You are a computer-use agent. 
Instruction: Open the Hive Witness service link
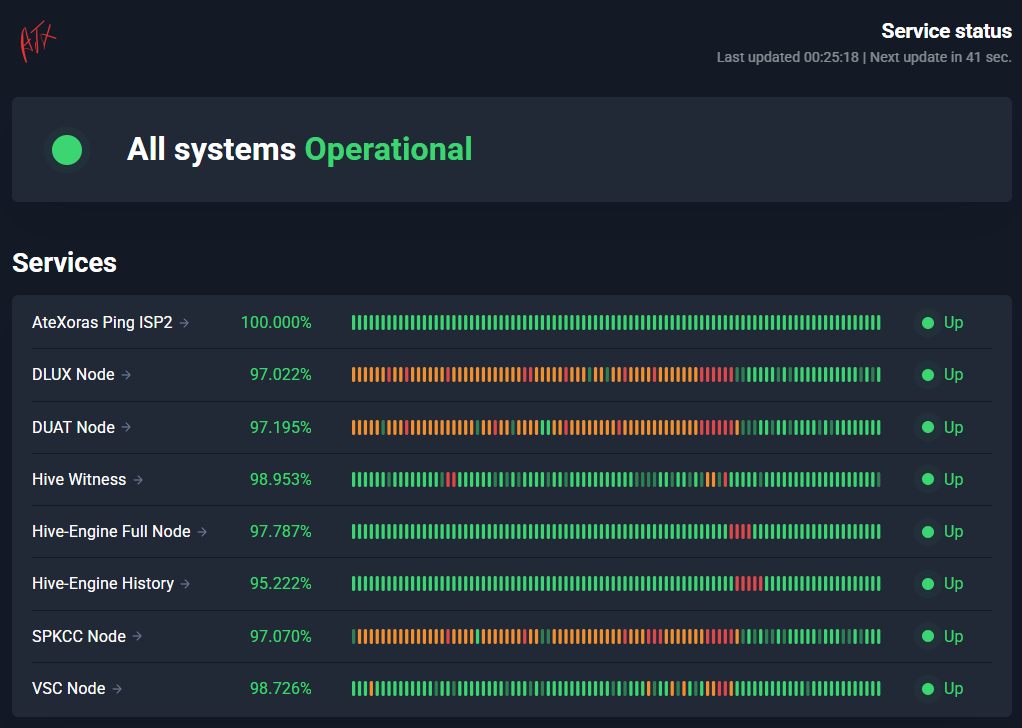click(79, 480)
